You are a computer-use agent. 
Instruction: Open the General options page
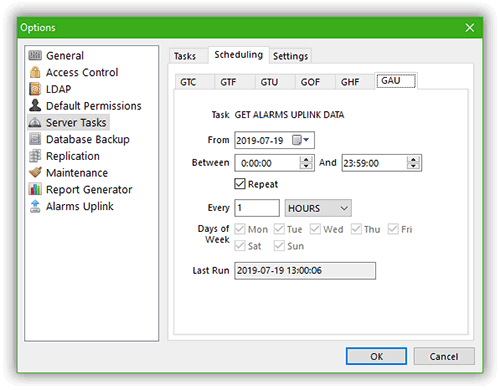(65, 56)
